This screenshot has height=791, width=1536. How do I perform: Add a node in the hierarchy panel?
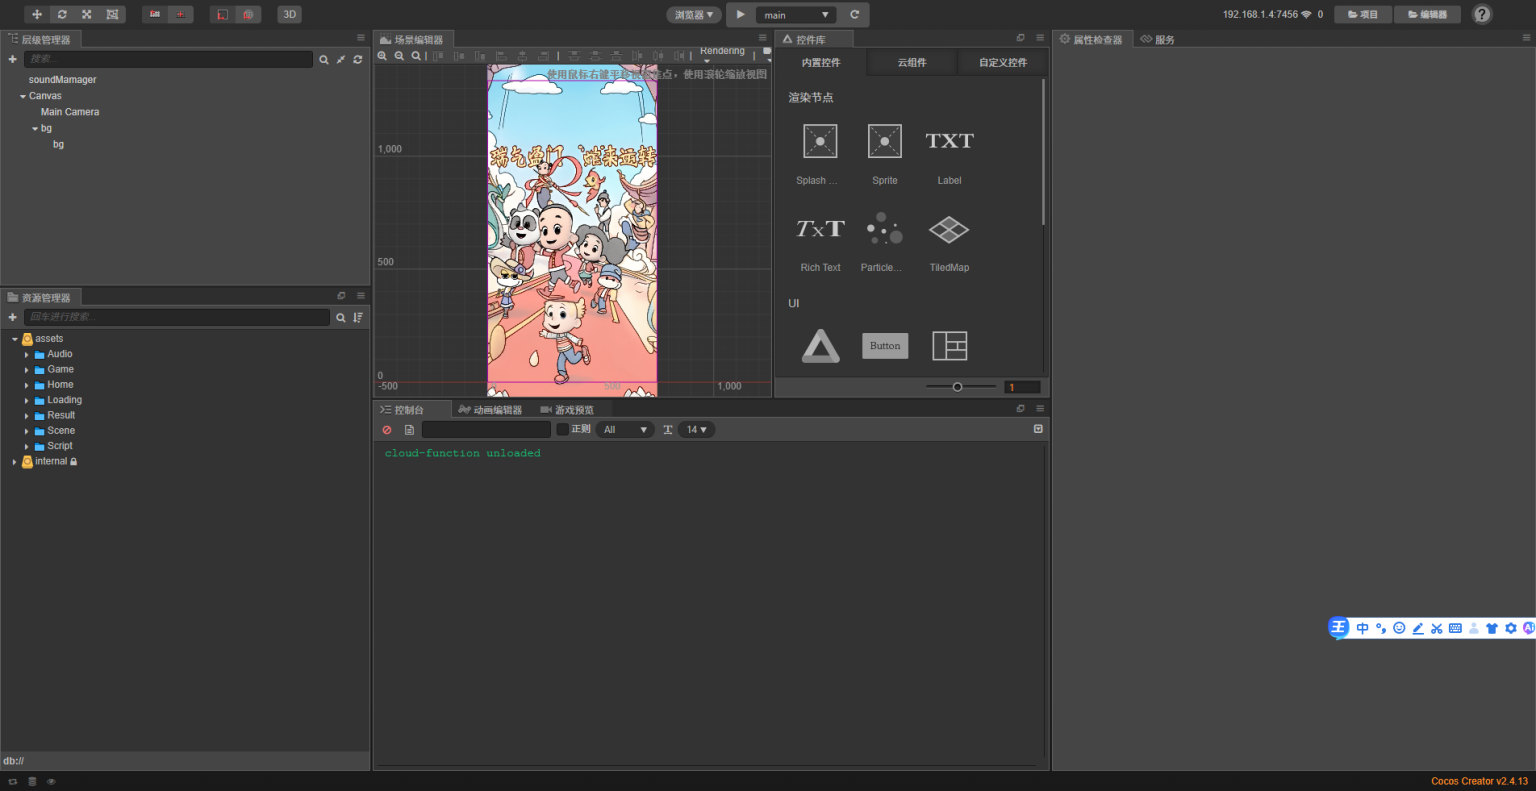point(12,59)
